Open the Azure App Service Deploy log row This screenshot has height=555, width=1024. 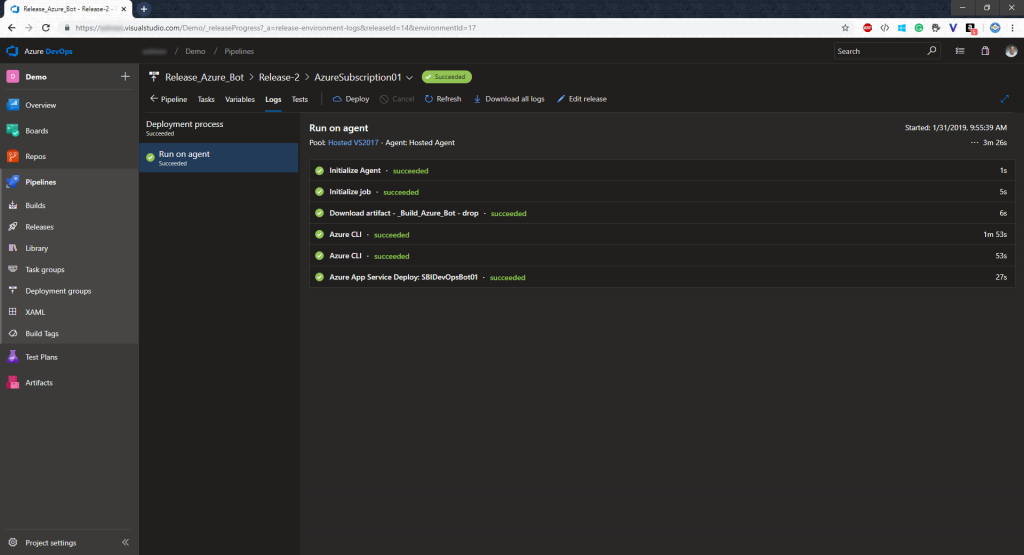point(662,278)
